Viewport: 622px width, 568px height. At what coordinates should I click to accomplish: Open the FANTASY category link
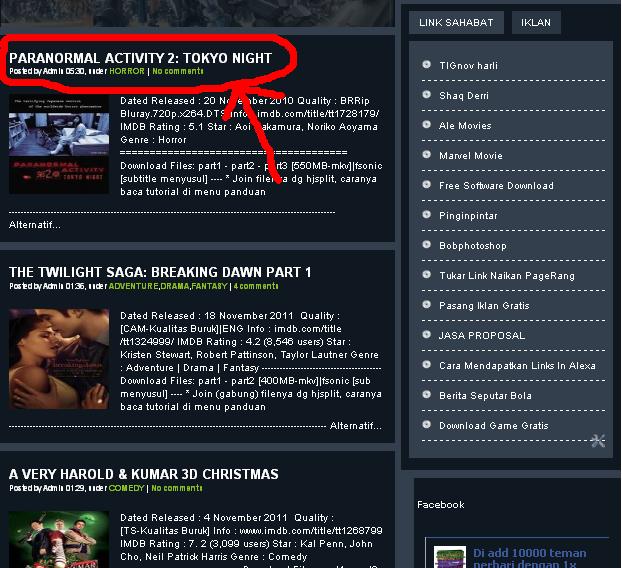tap(209, 286)
